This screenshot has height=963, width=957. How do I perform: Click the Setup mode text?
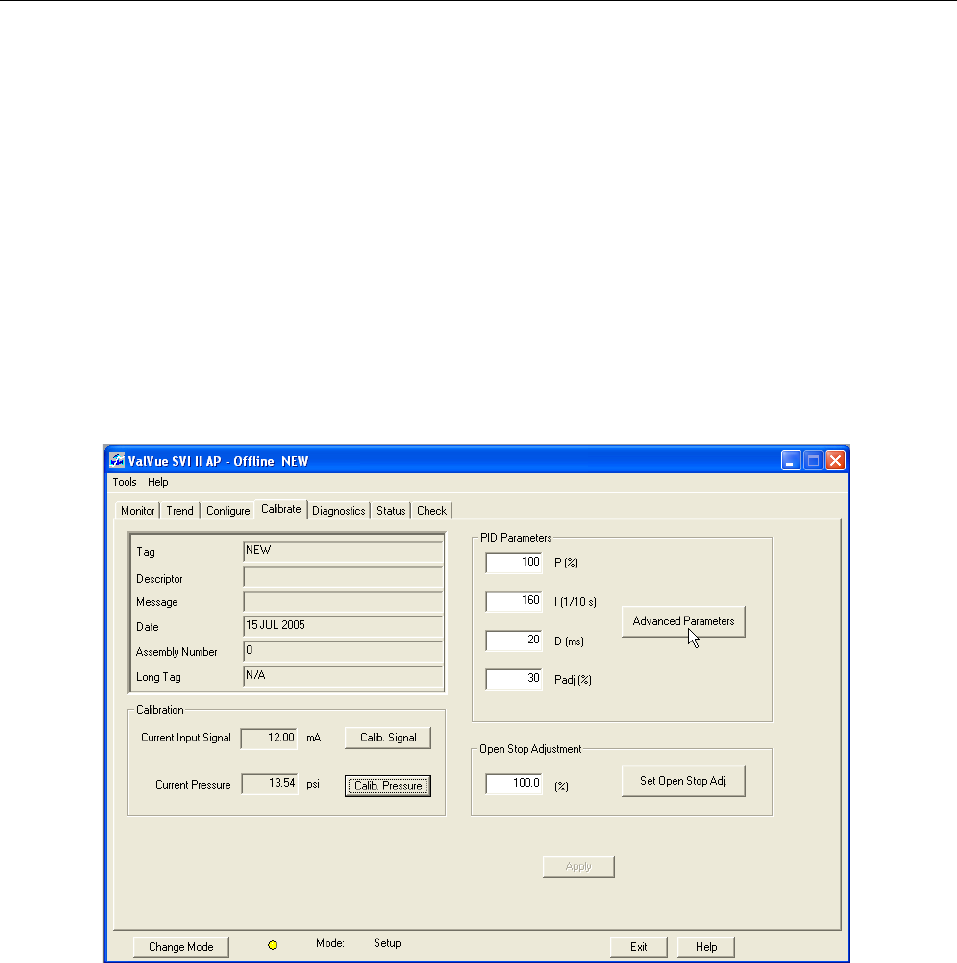coord(388,943)
